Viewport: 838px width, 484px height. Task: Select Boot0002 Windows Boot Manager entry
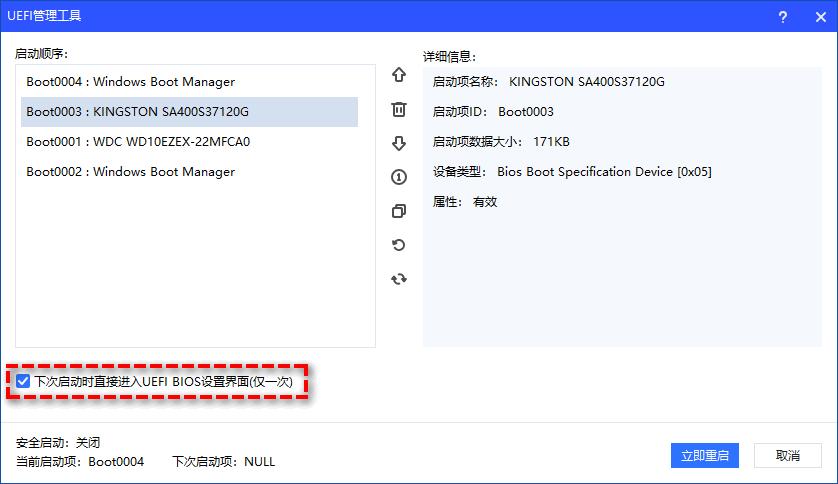[130, 172]
